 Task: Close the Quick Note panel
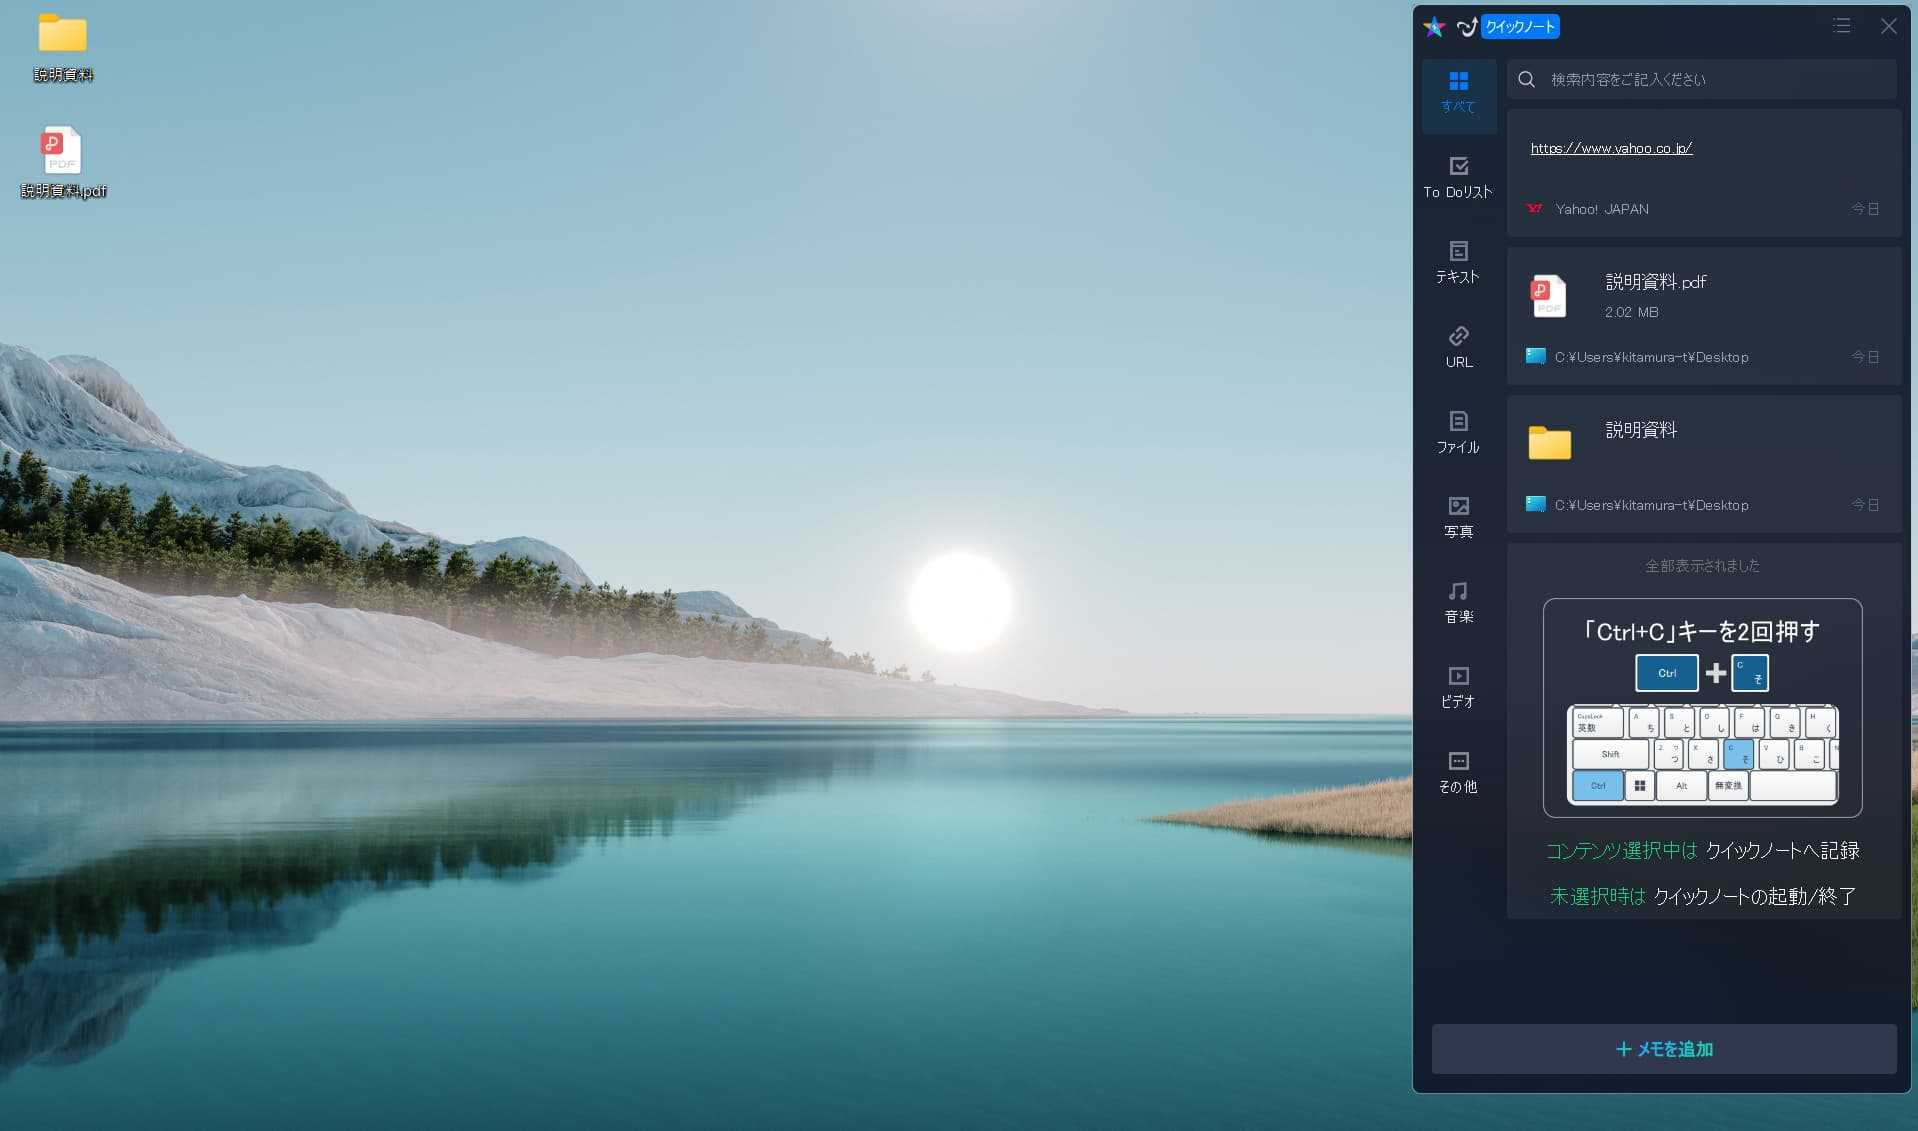click(x=1888, y=26)
